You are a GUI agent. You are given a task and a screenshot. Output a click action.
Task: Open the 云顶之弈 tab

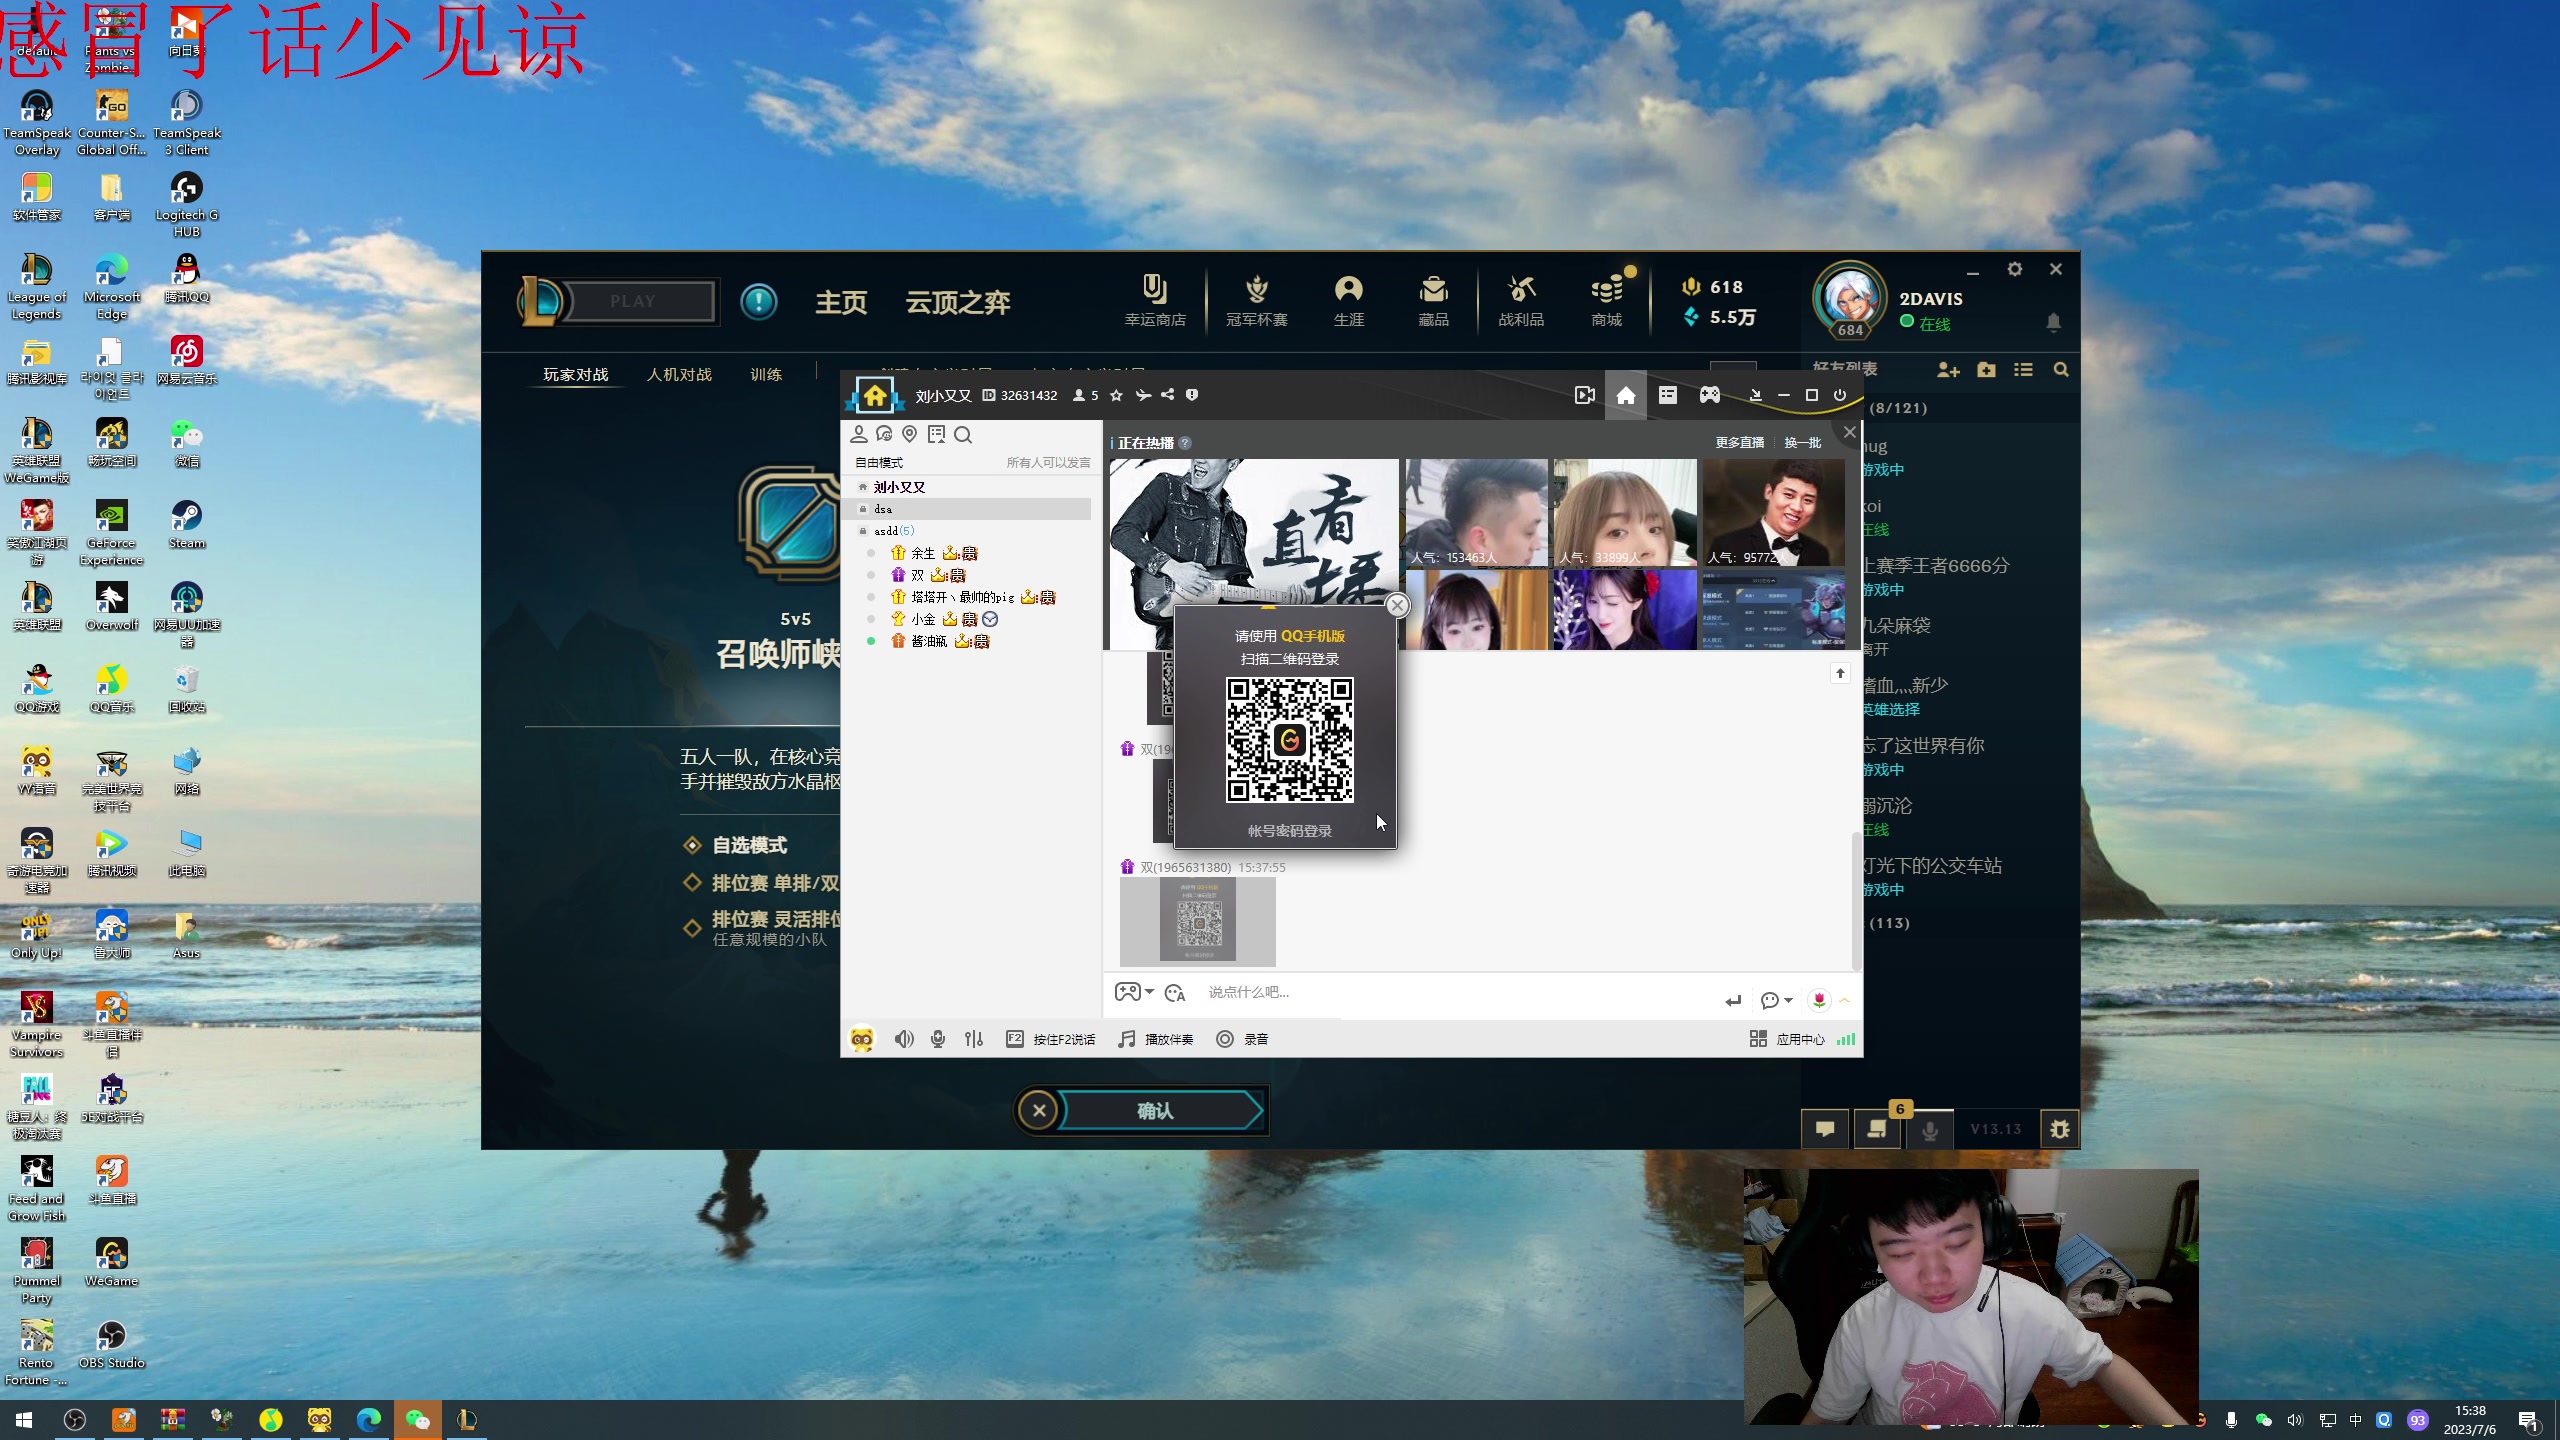[957, 302]
